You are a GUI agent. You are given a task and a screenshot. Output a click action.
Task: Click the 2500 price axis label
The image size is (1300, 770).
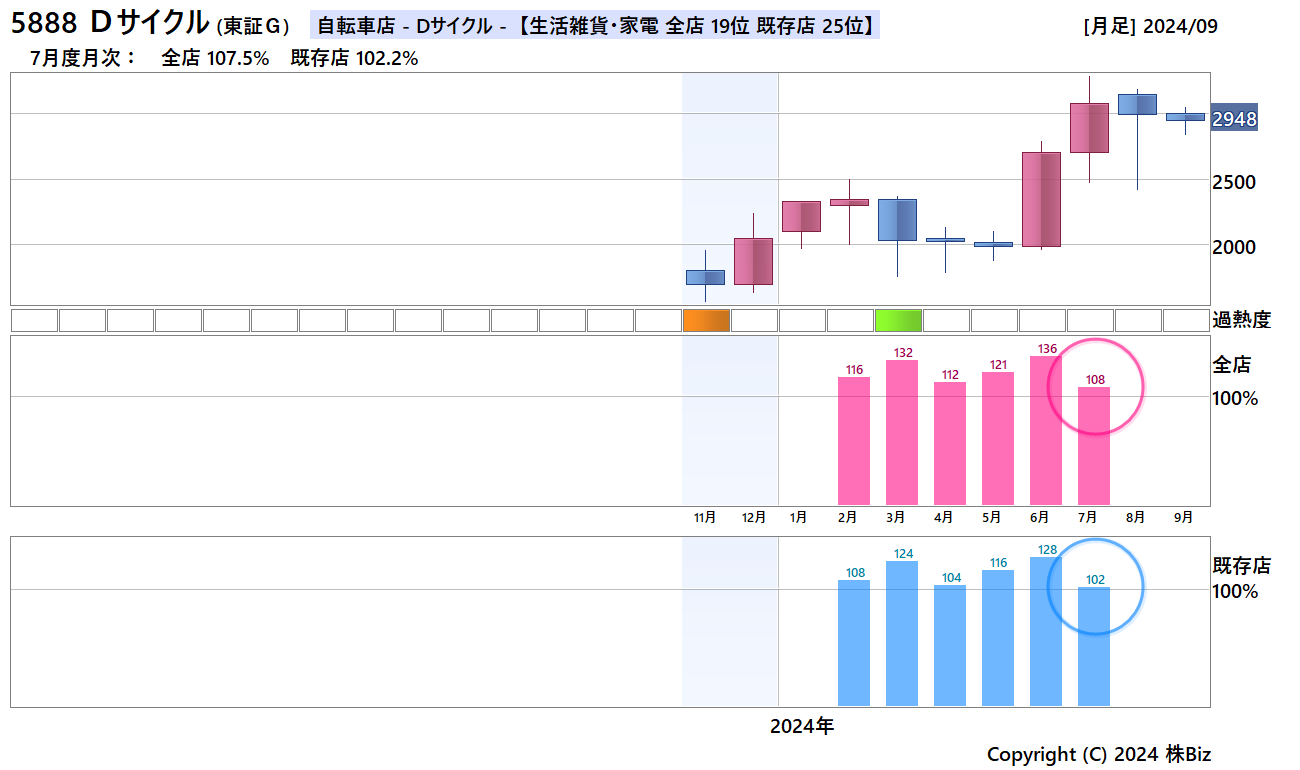1234,182
